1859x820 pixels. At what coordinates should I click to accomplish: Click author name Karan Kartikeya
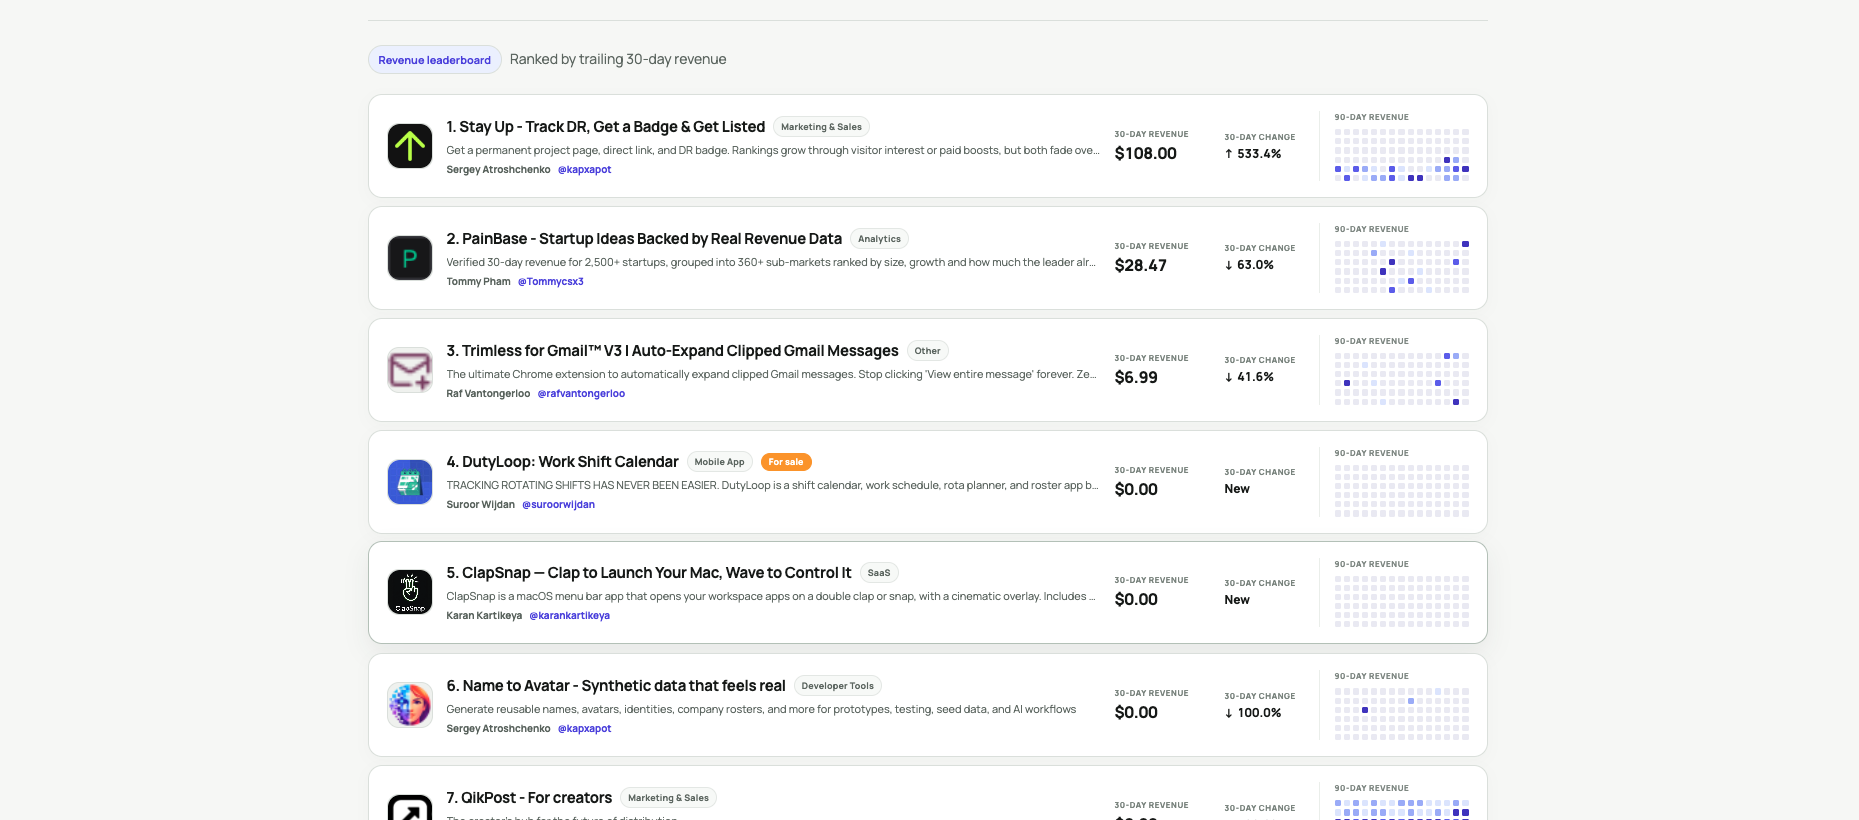[x=484, y=616]
